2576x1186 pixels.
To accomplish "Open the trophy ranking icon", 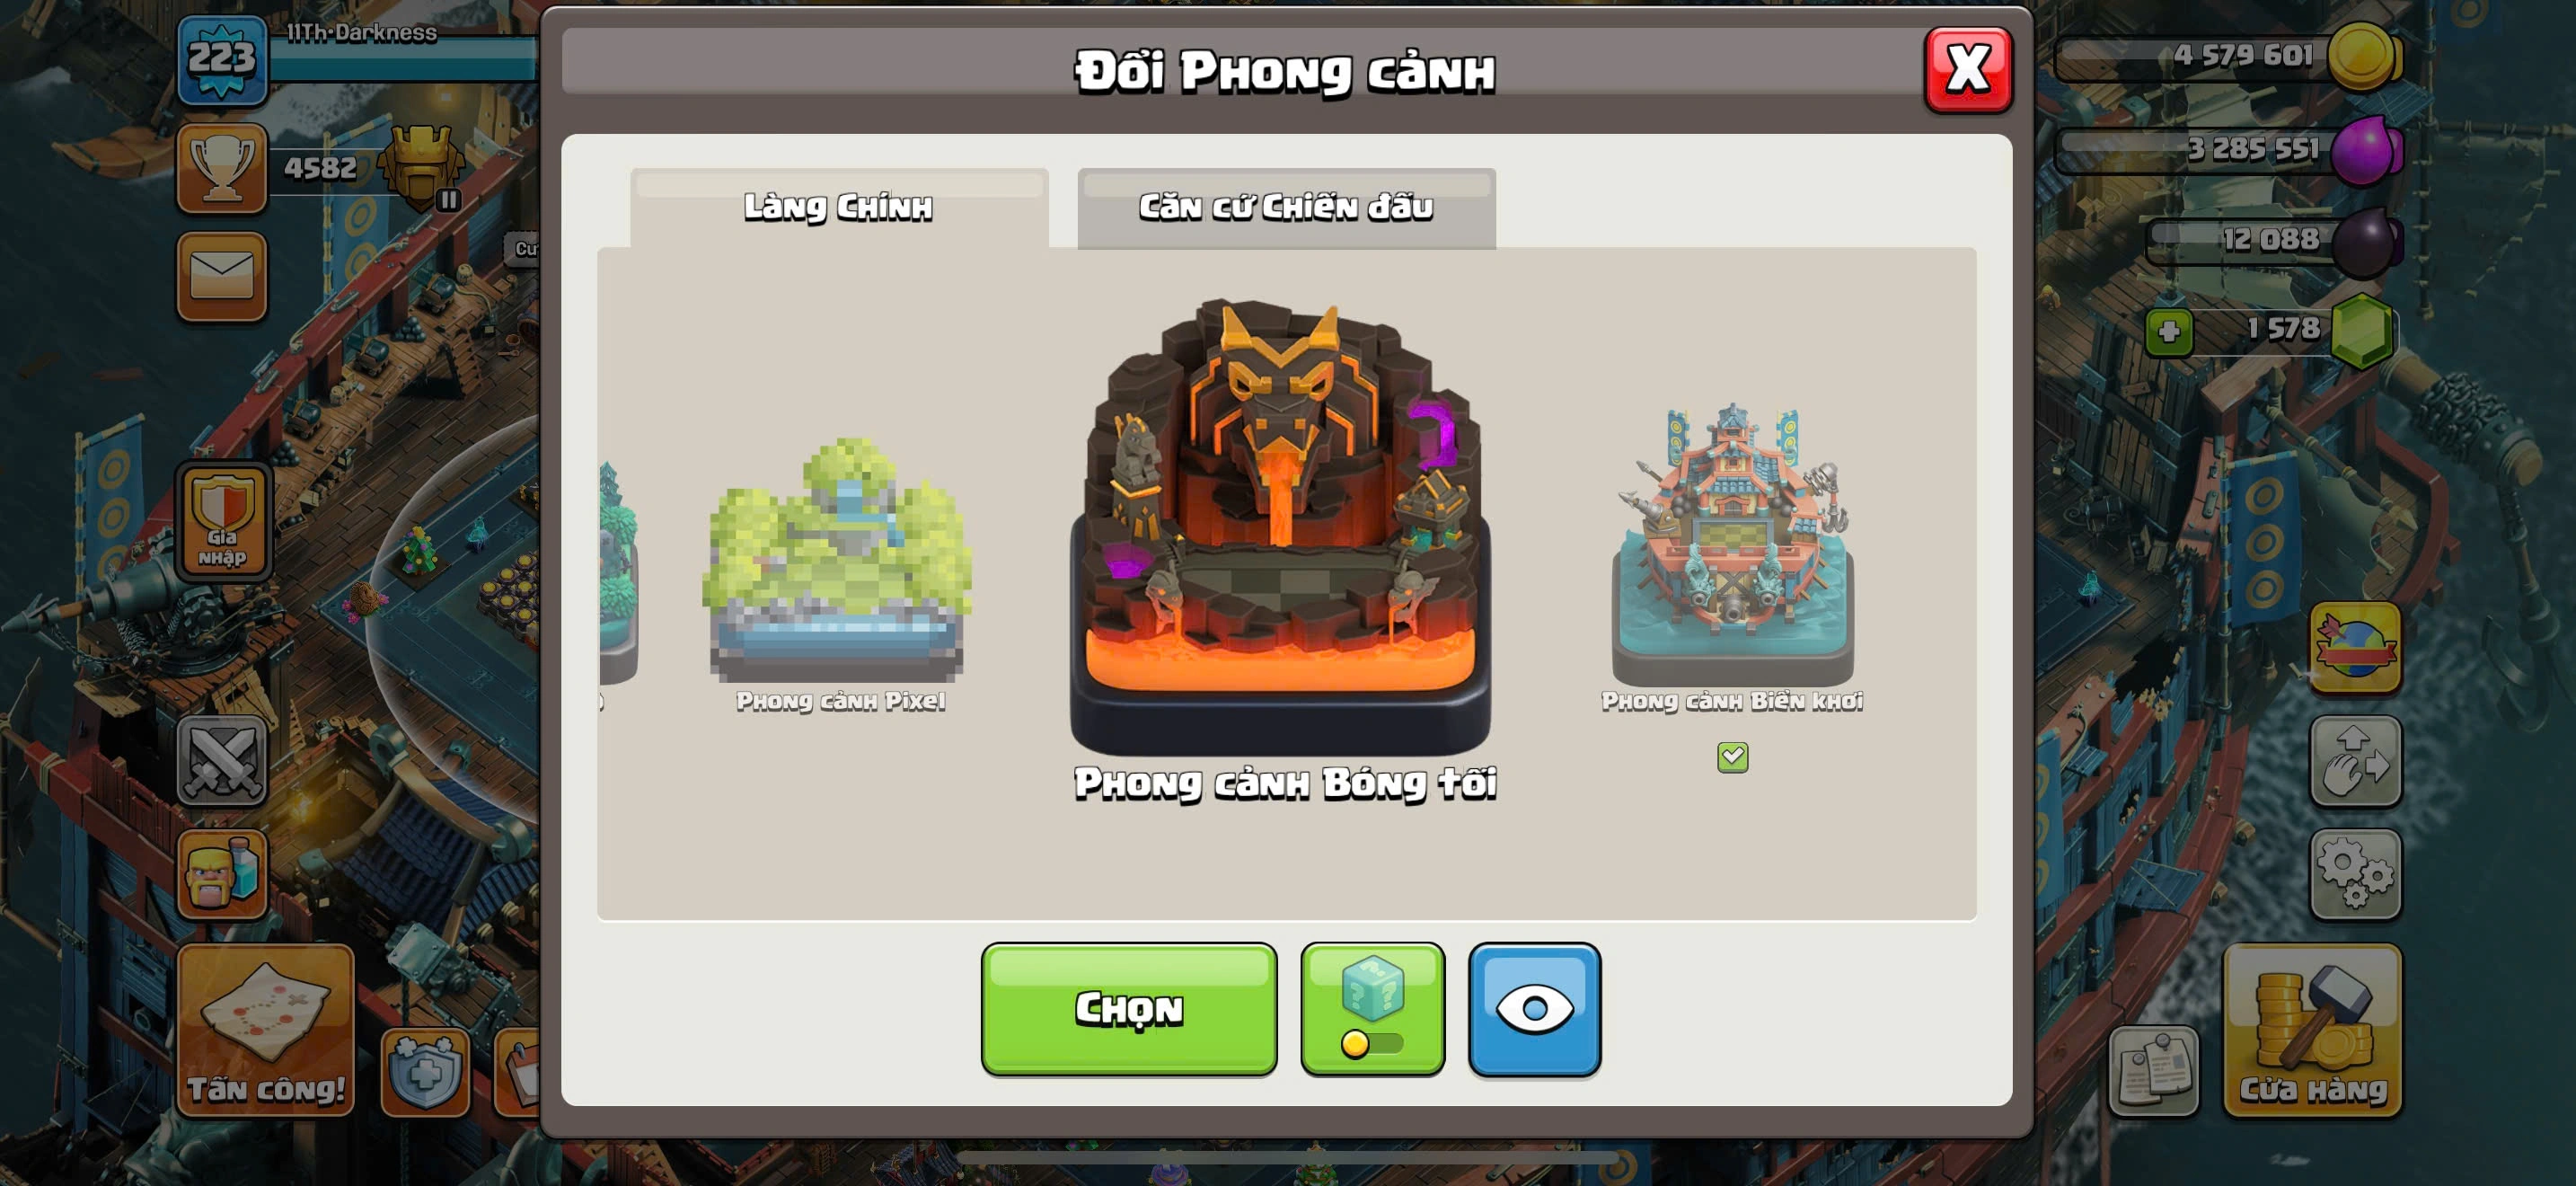I will (x=221, y=168).
